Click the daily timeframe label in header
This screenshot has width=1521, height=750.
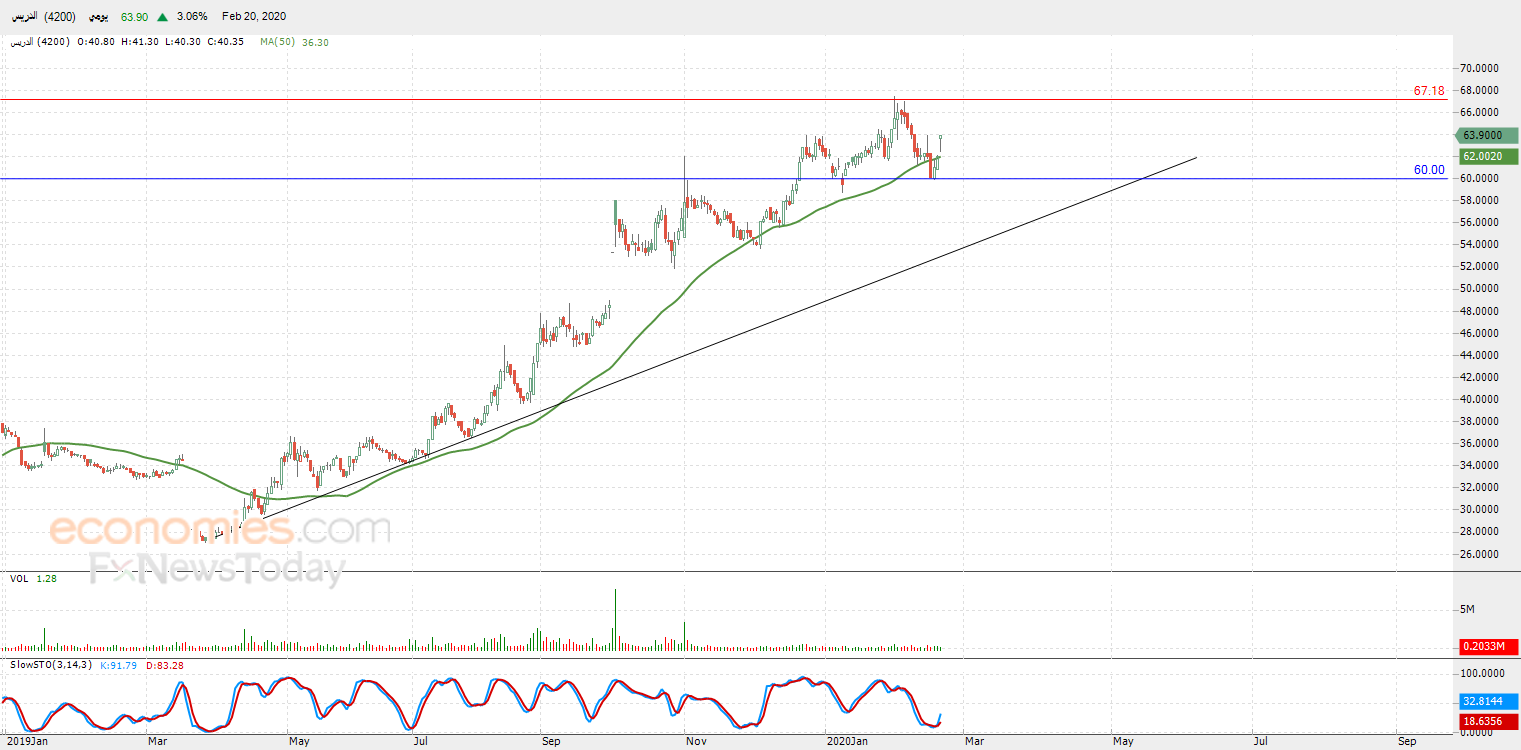click(99, 17)
